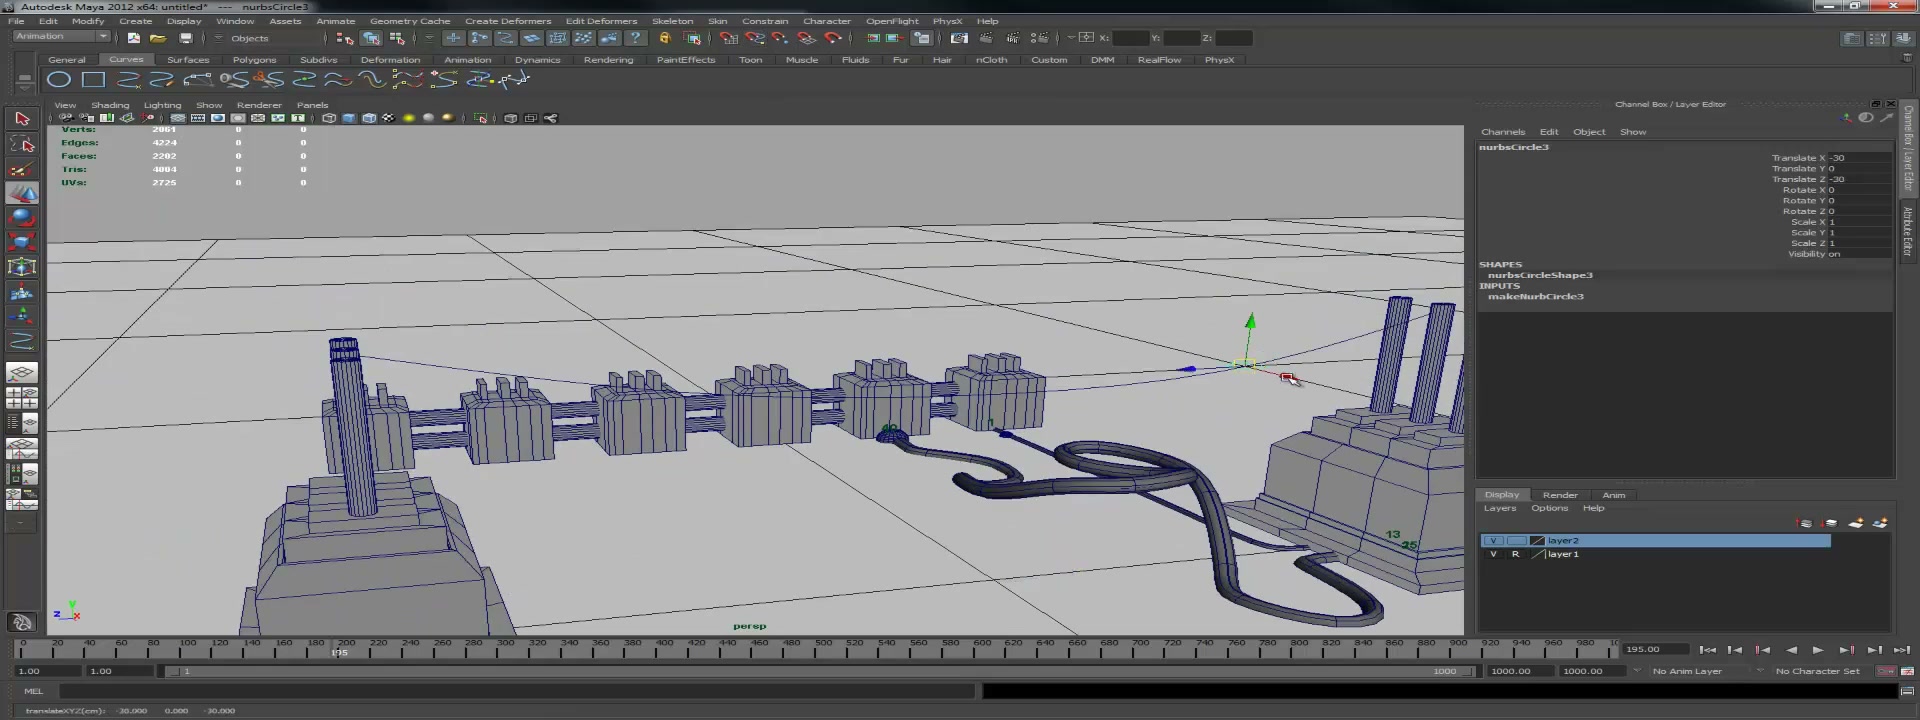Show the Tool Settings sidebar icon

point(1878,38)
